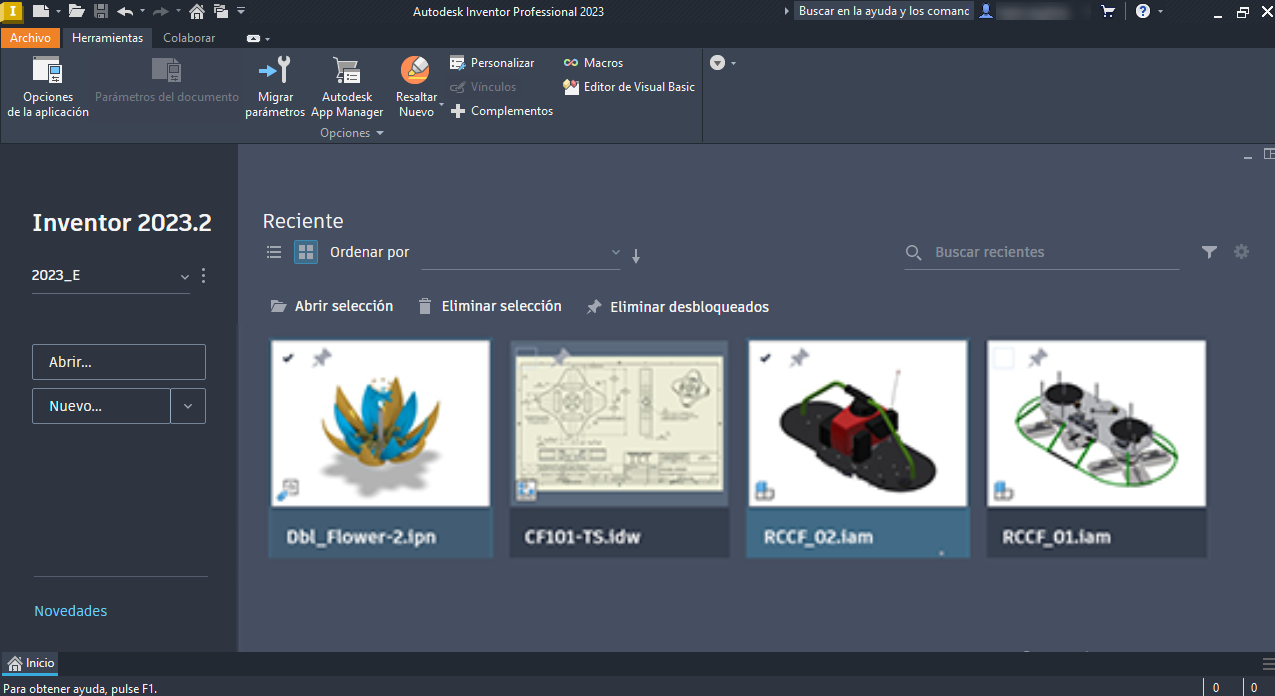Select Inicio document tab
Viewport: 1275px width, 696px height.
[x=31, y=663]
